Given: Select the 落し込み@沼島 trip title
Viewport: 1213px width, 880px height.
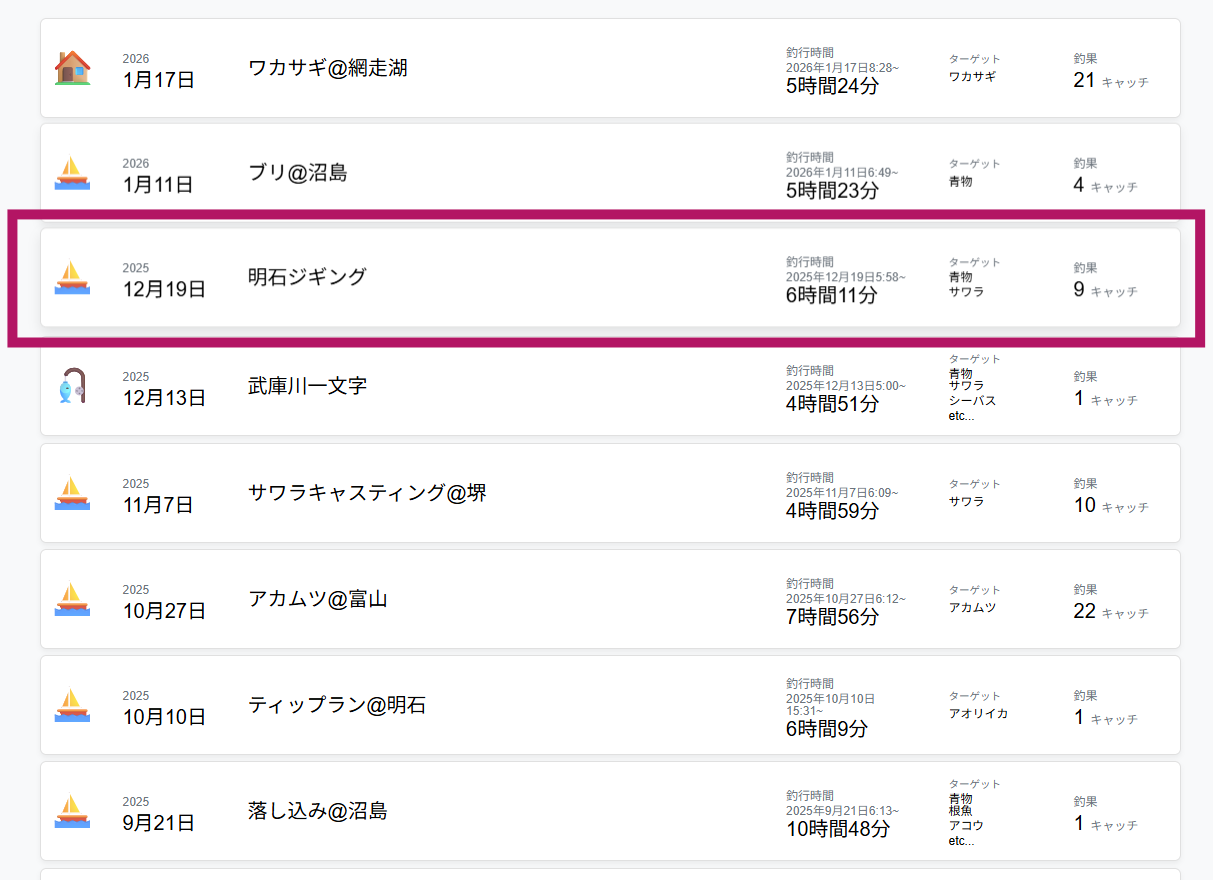Looking at the screenshot, I should (x=318, y=811).
